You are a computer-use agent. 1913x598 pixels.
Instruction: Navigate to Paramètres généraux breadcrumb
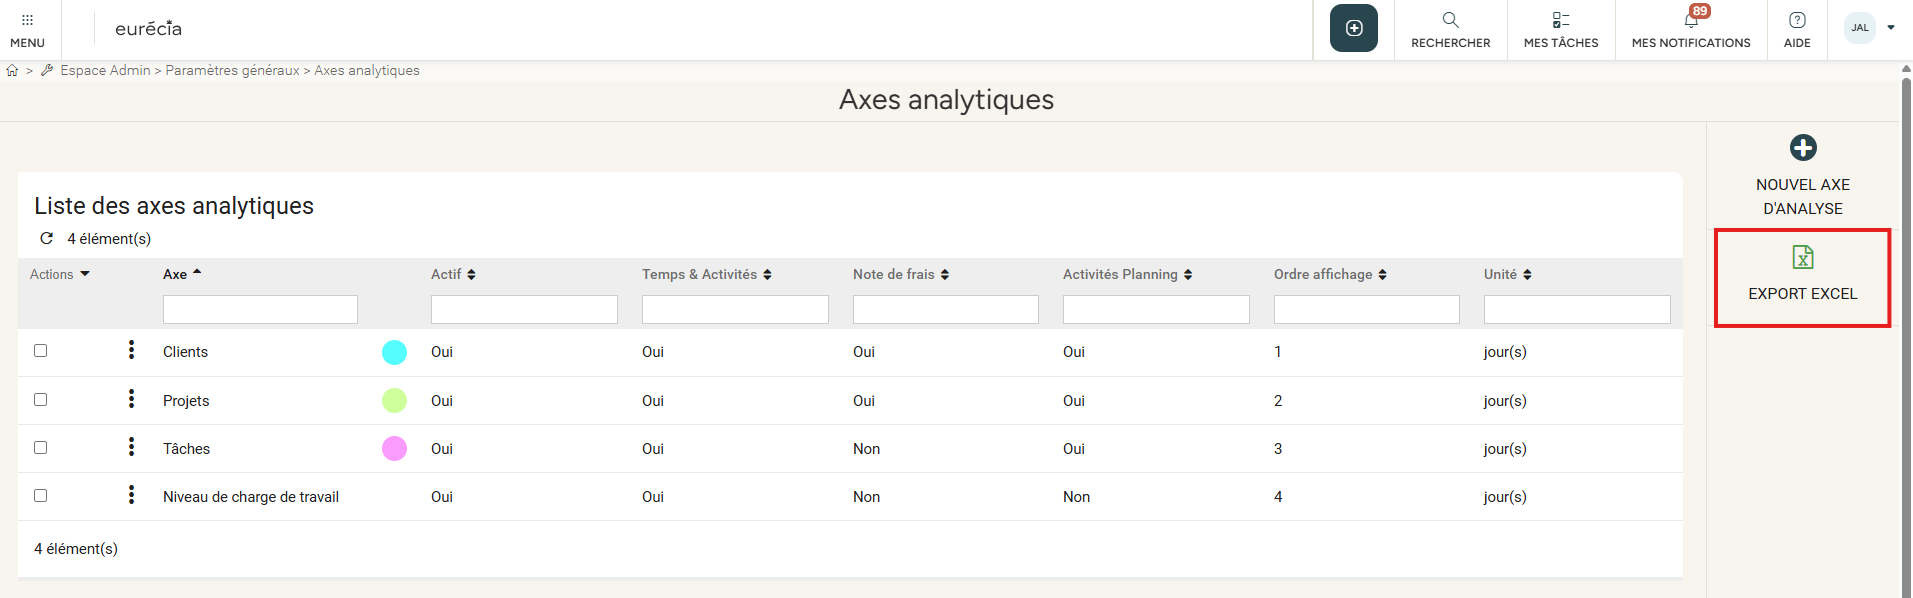232,70
